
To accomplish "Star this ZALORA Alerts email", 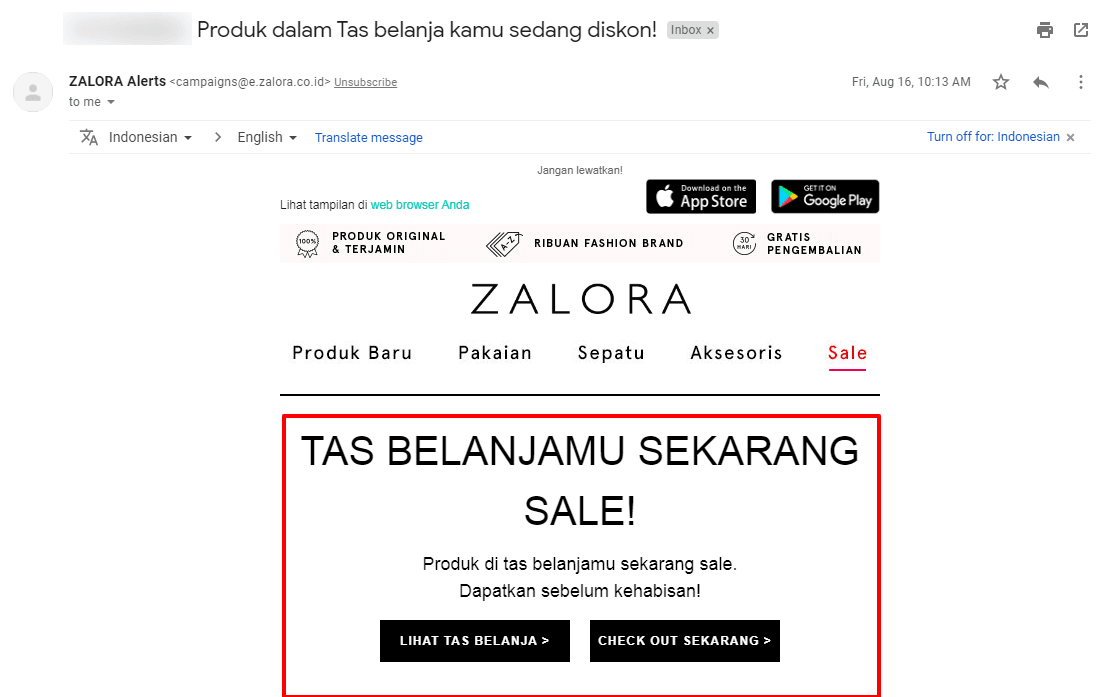I will [x=1001, y=82].
